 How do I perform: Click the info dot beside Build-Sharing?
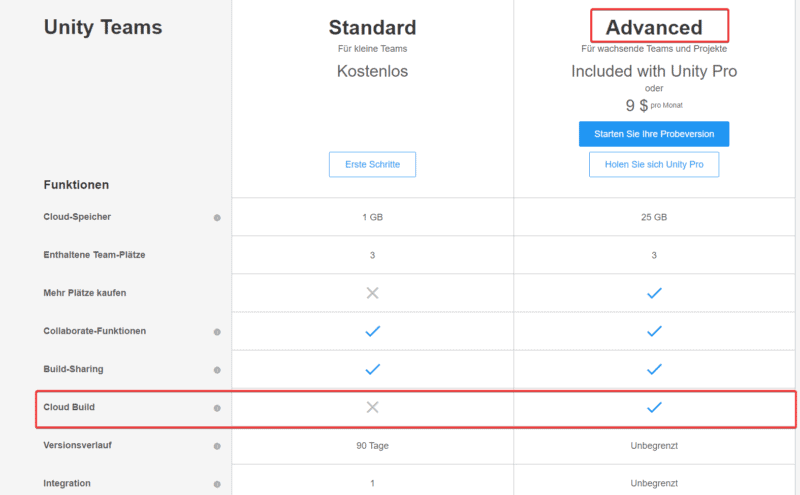(217, 369)
